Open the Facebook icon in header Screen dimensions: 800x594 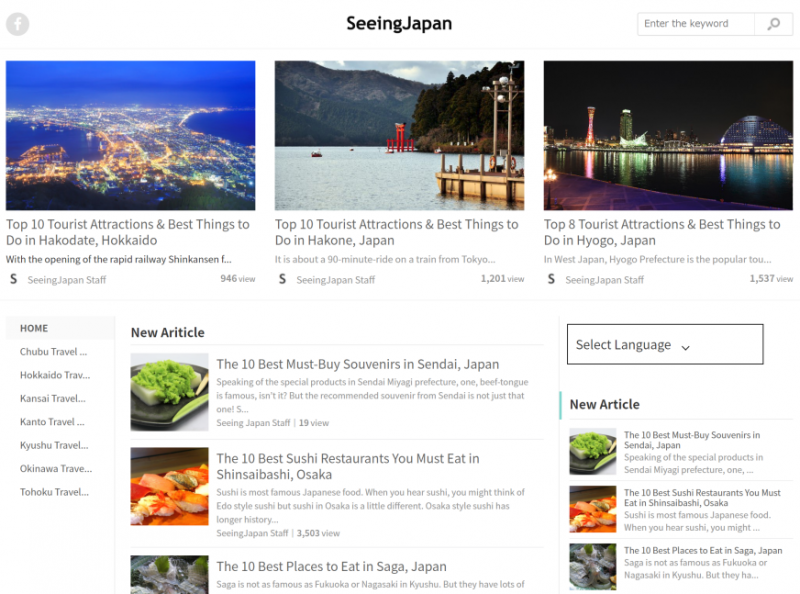click(x=17, y=24)
